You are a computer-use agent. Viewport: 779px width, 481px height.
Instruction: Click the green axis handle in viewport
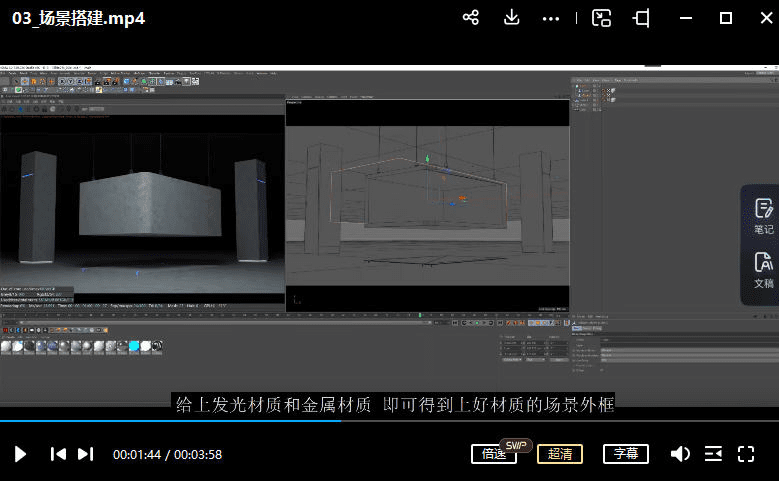[427, 159]
